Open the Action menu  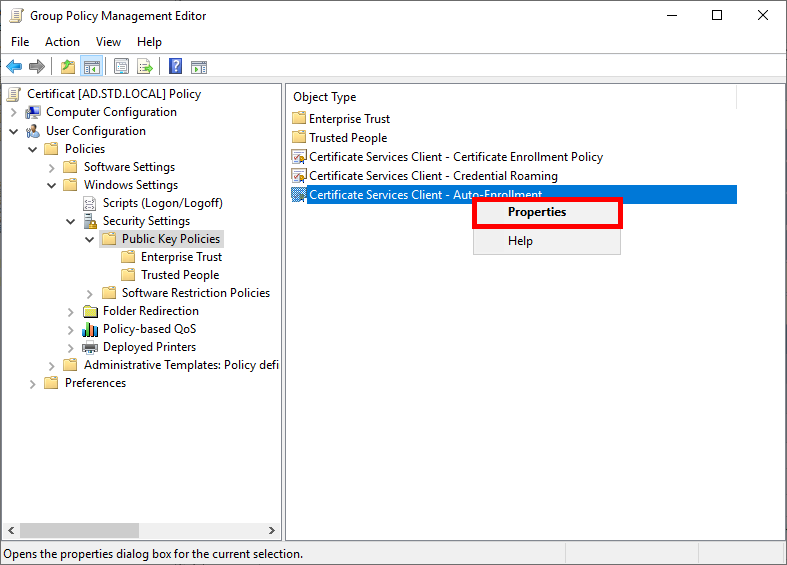point(62,42)
